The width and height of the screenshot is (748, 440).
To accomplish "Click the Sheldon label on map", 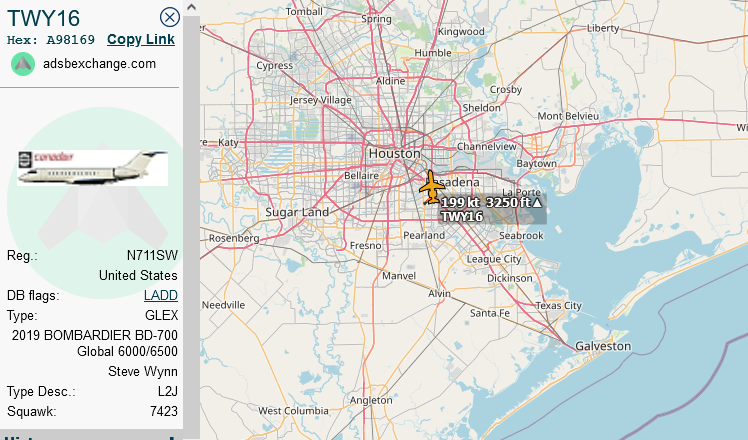I will 481,108.
